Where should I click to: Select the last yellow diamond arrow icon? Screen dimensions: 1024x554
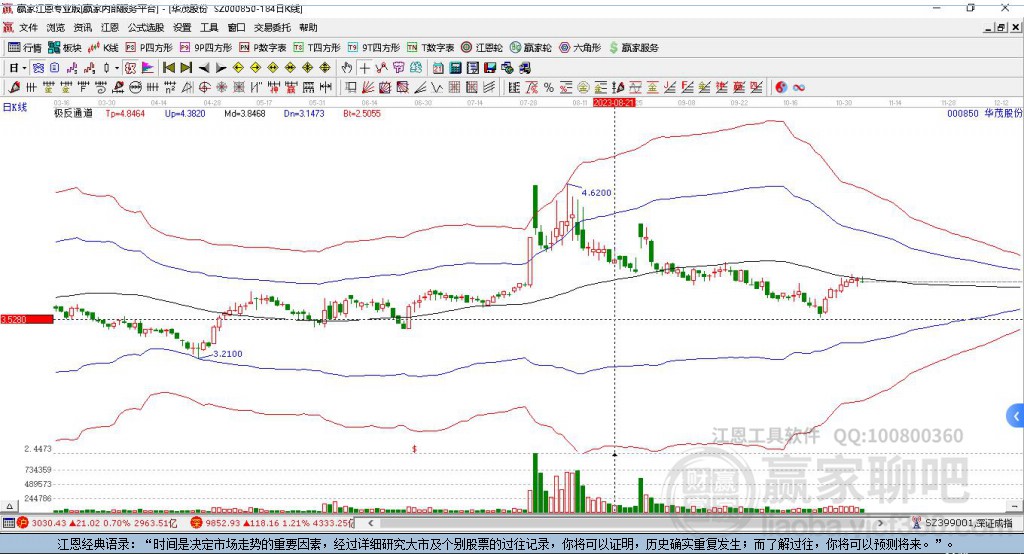point(325,68)
